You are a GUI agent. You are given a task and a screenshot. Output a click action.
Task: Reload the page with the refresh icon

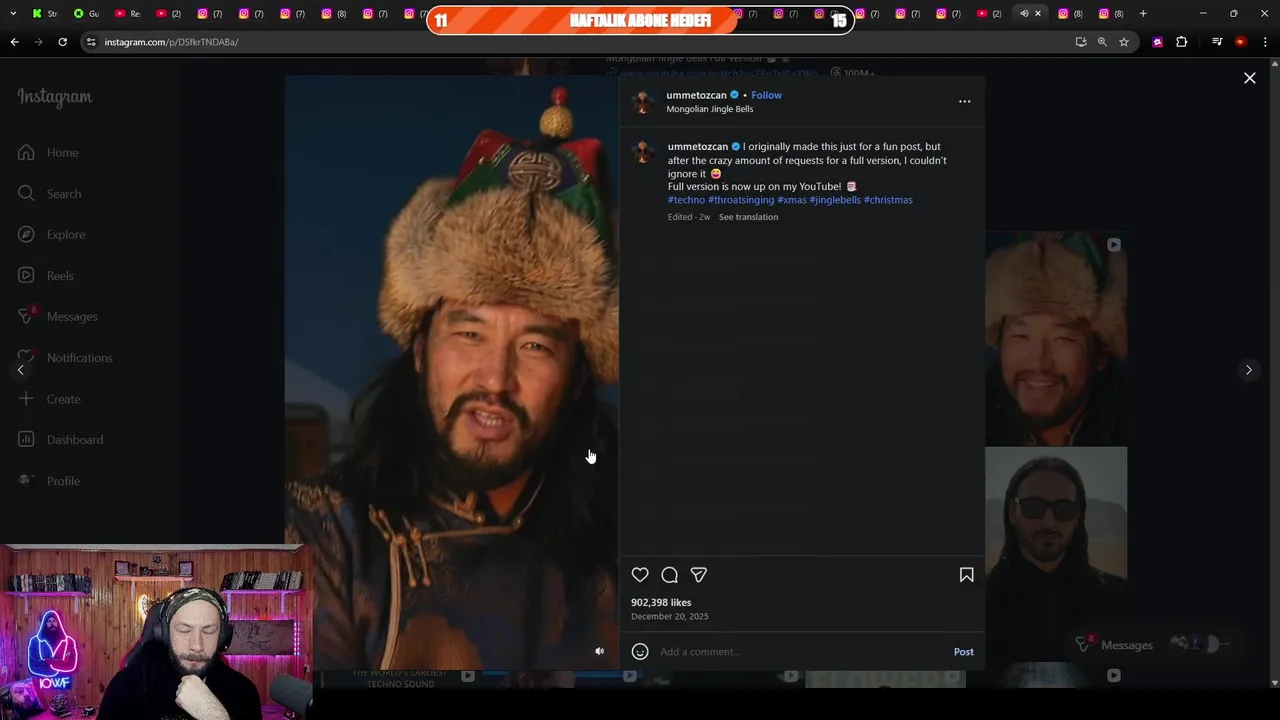(x=62, y=42)
